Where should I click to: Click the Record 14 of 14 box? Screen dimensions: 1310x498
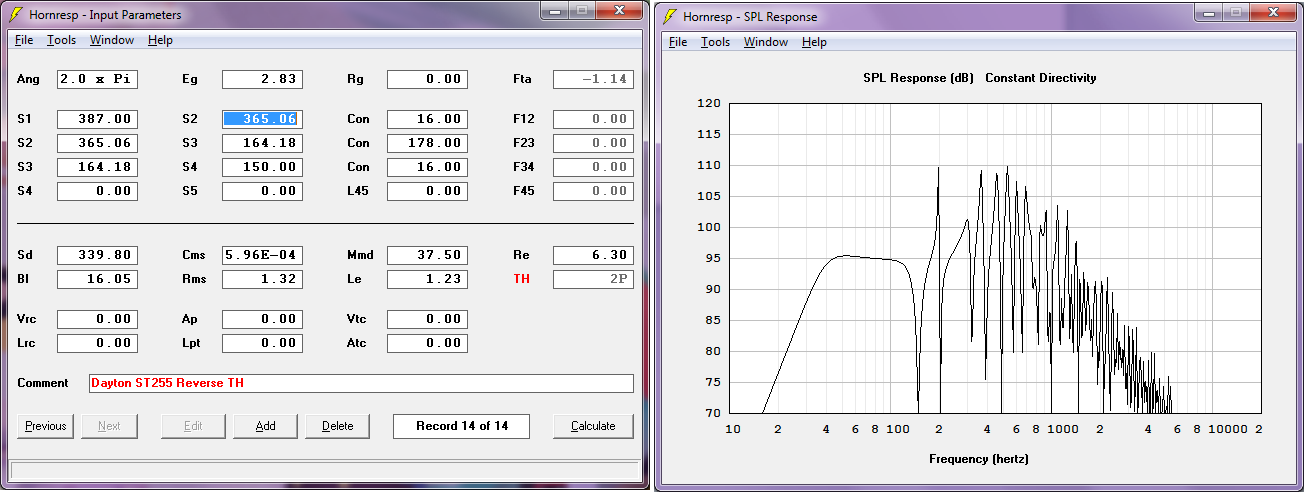[461, 426]
